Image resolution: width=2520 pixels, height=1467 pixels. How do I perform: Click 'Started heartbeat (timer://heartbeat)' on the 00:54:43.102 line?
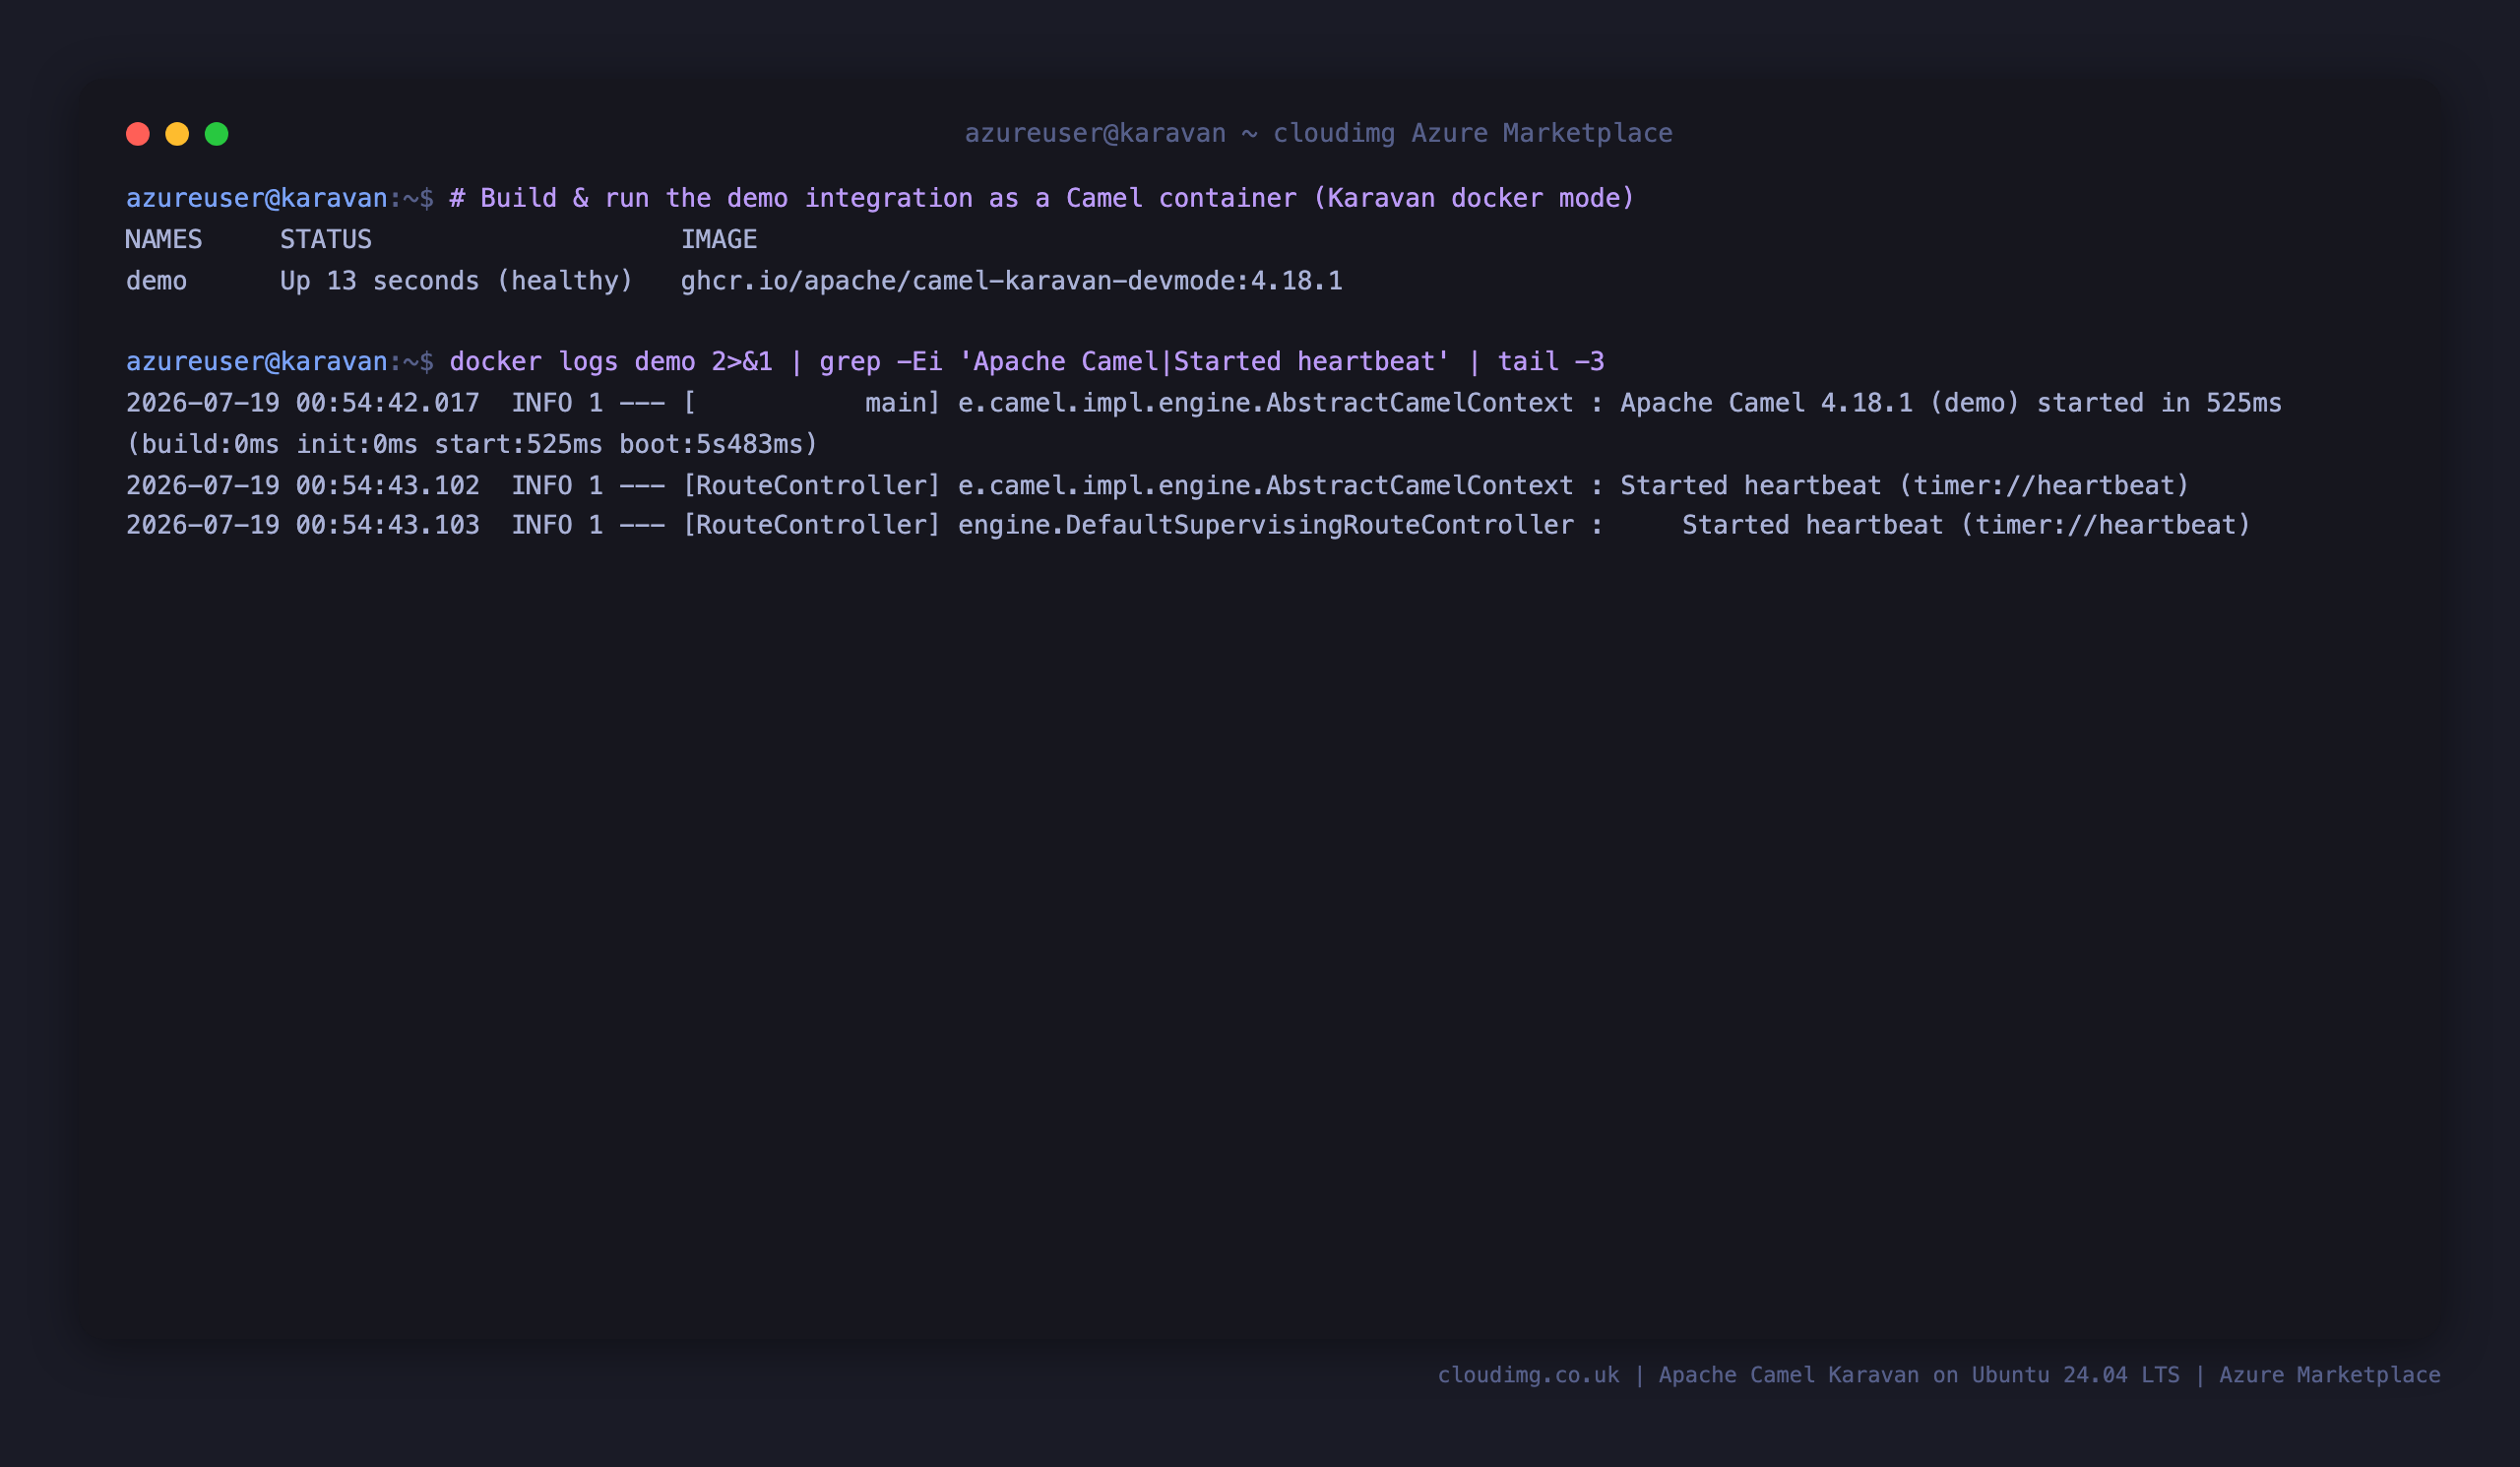(x=1905, y=486)
